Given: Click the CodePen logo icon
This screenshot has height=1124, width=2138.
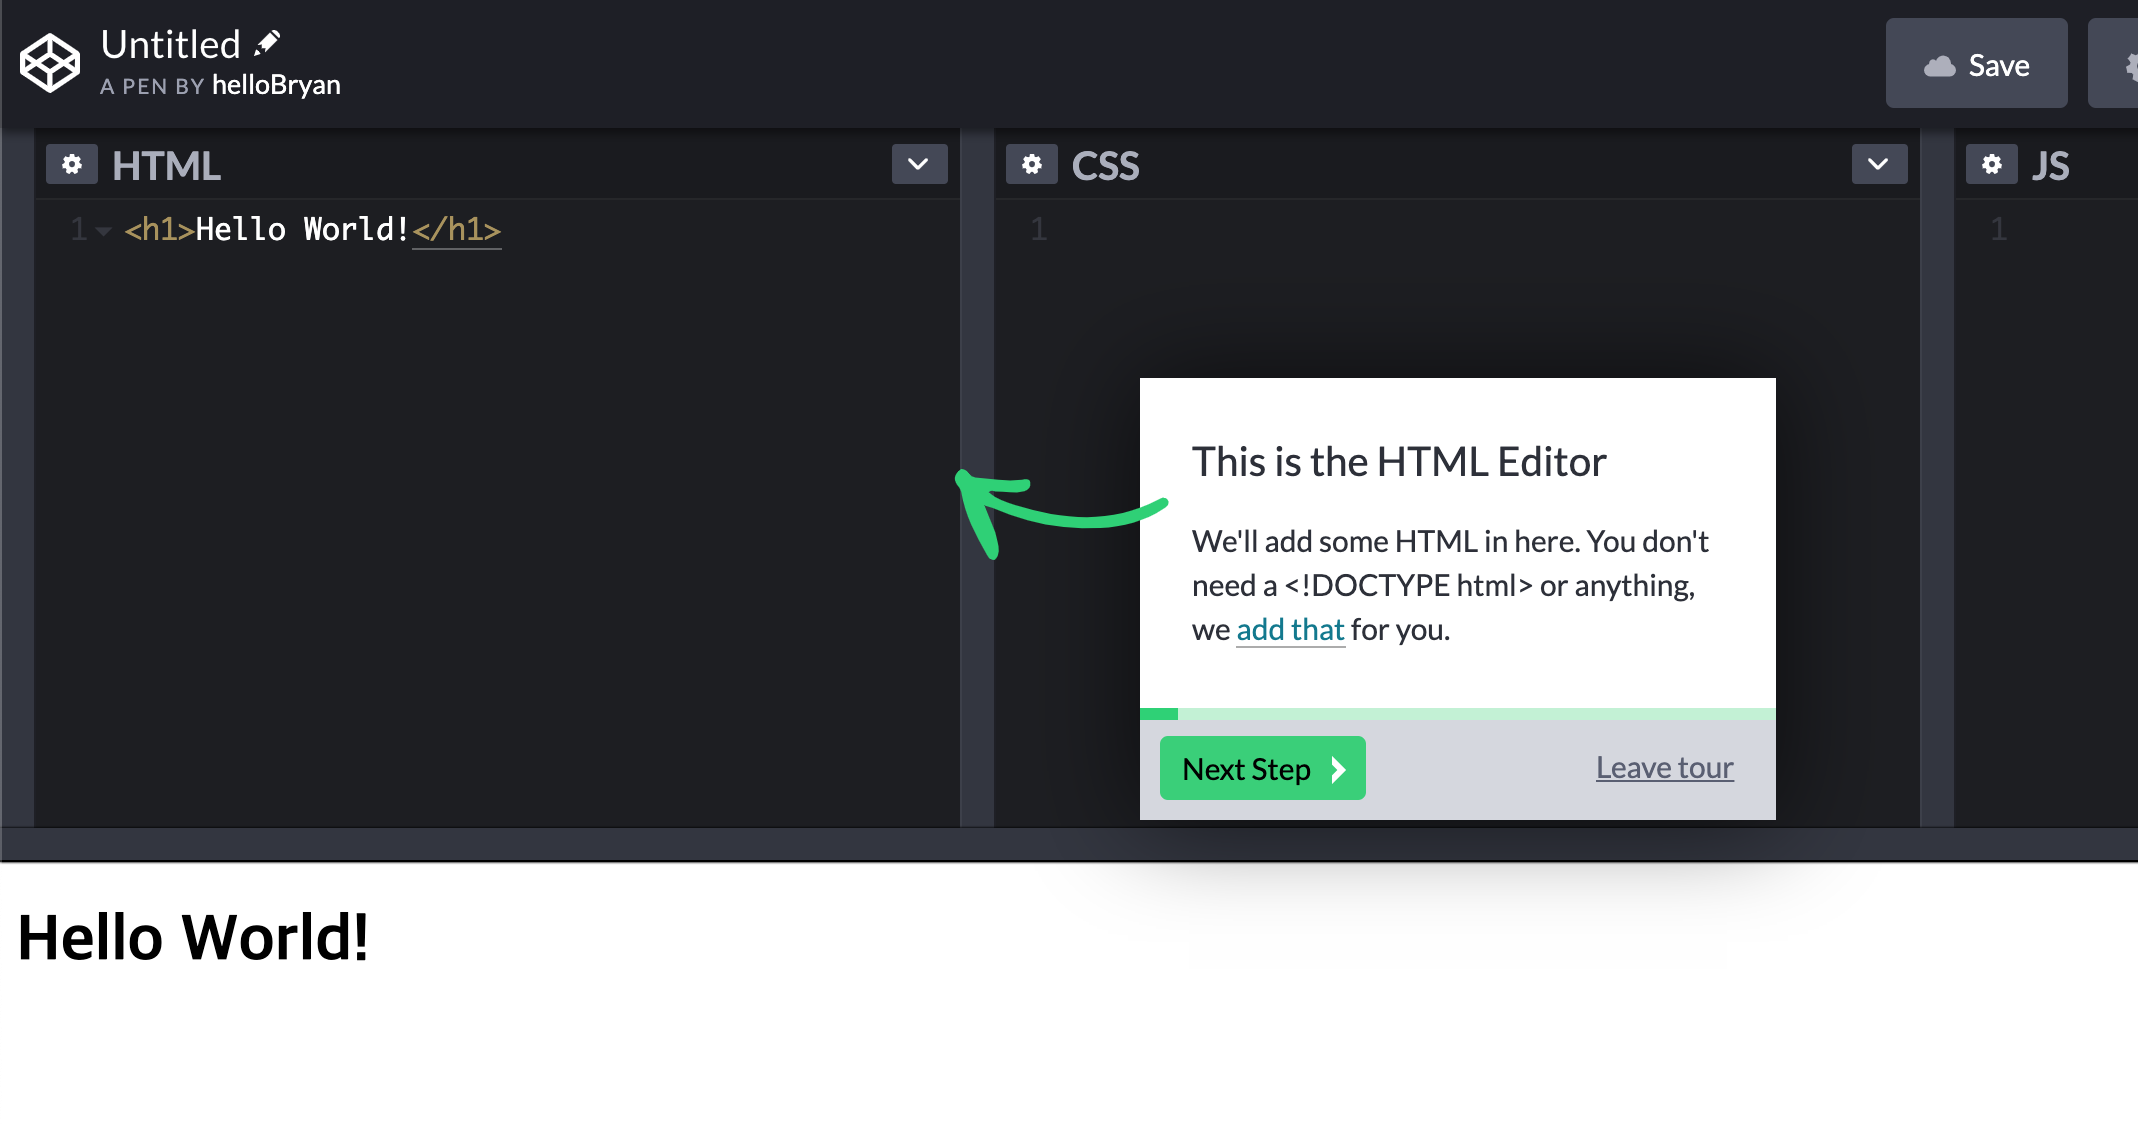Looking at the screenshot, I should tap(50, 63).
